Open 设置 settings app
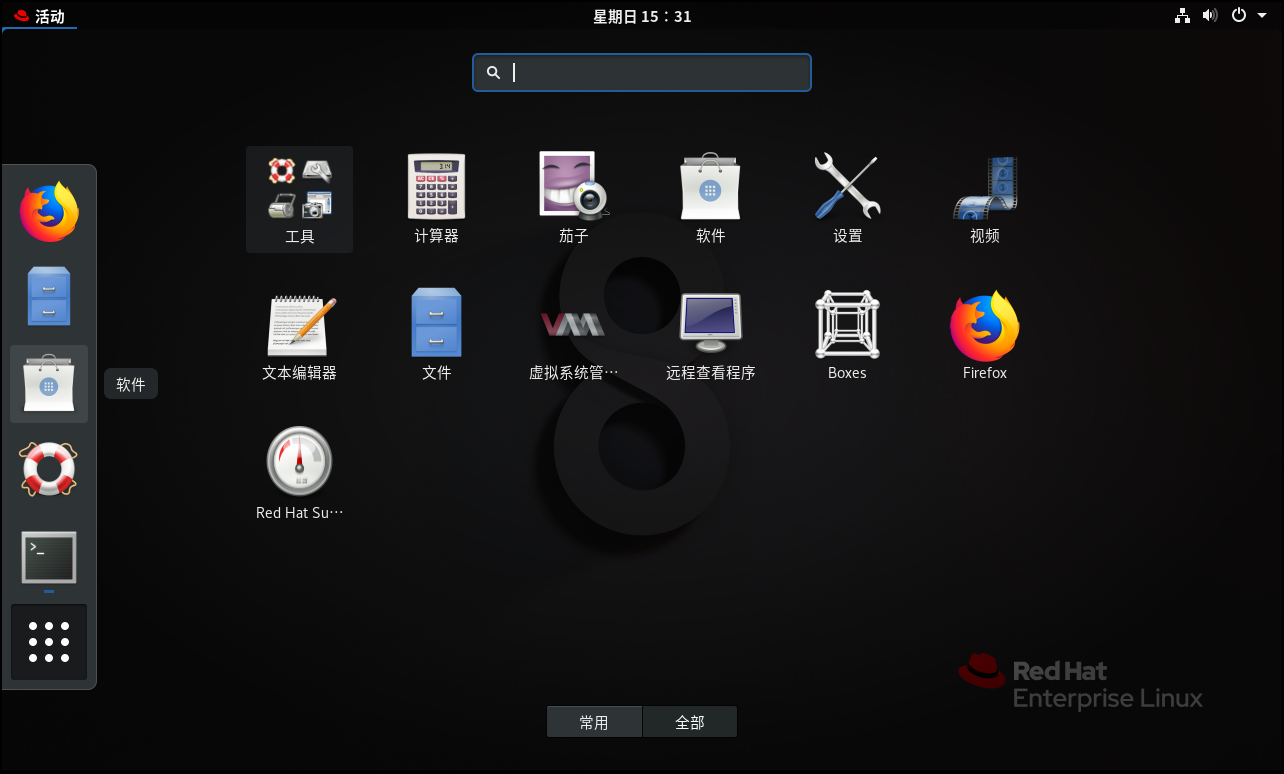Image resolution: width=1284 pixels, height=774 pixels. click(x=847, y=199)
